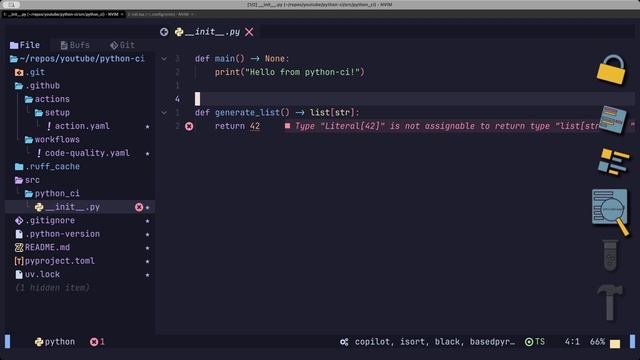Click the def main signature line
The height and width of the screenshot is (360, 640).
(x=242, y=58)
